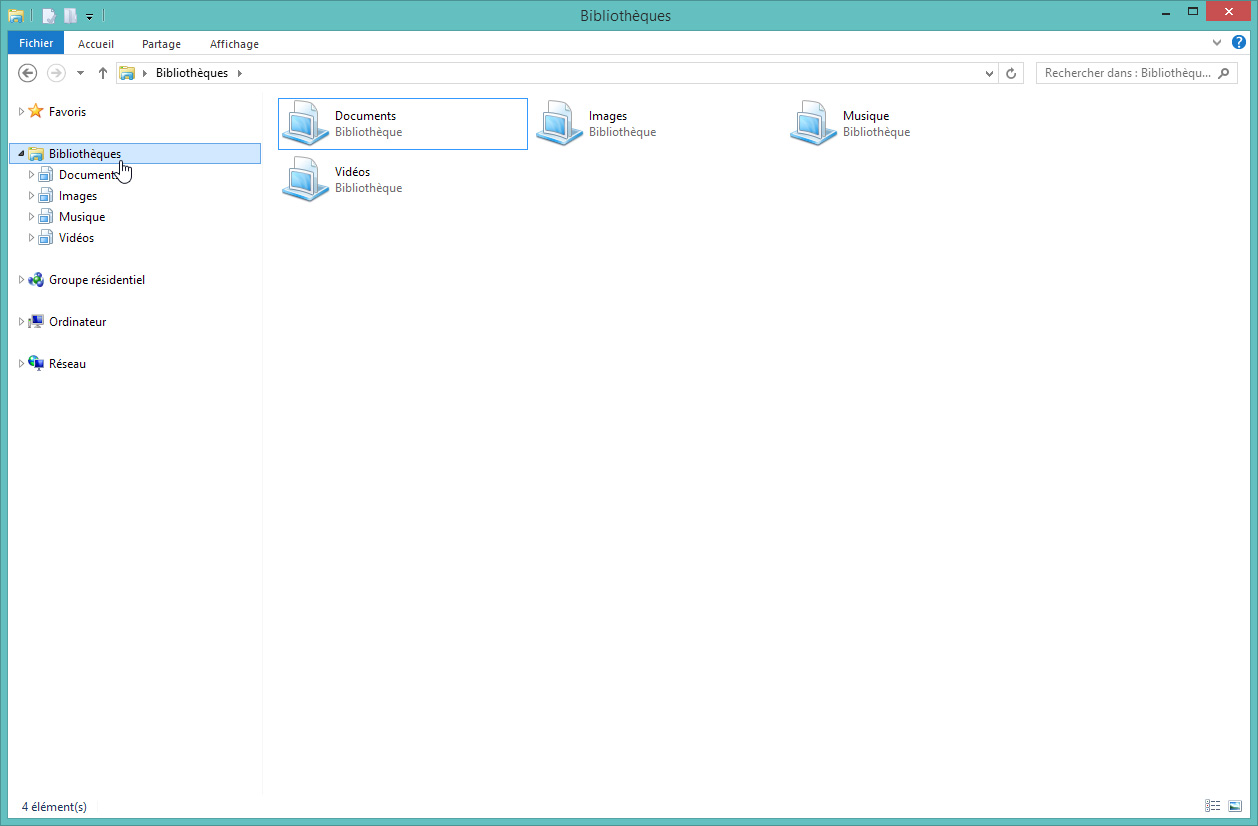Collapse the Bibliothèques tree node
Image resolution: width=1258 pixels, height=826 pixels.
click(21, 154)
